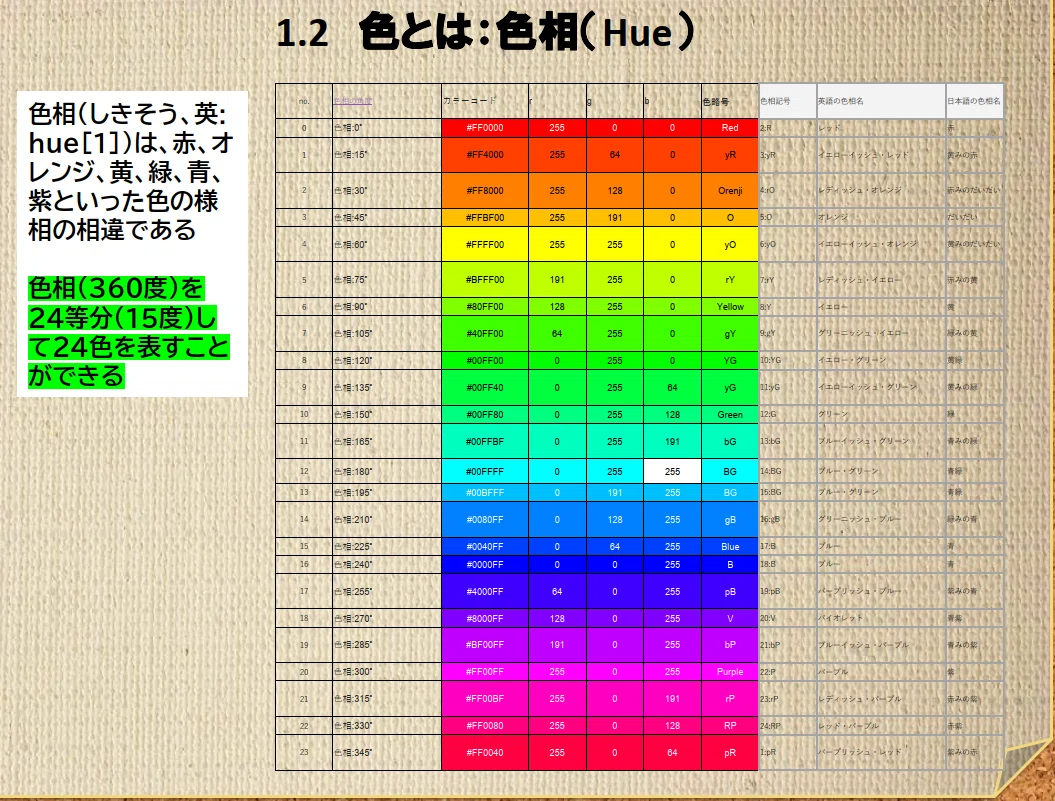Click the yR abbreviation cell
Image resolution: width=1055 pixels, height=801 pixels.
tap(730, 155)
